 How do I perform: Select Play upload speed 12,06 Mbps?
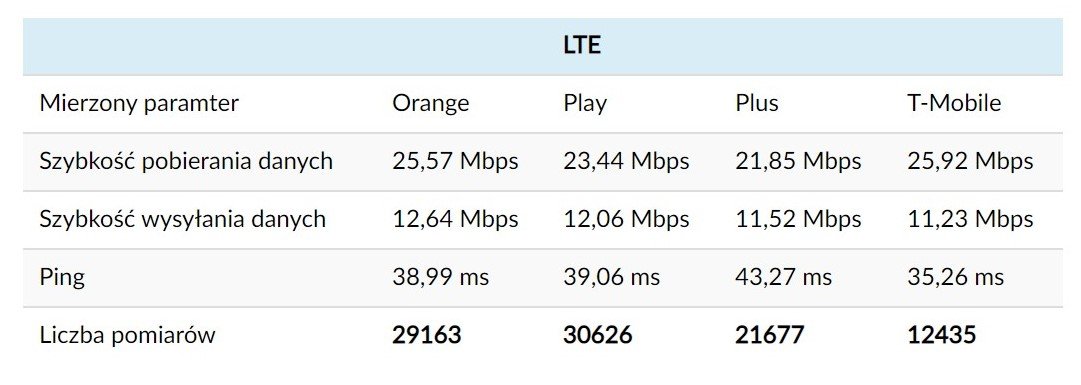pos(626,219)
